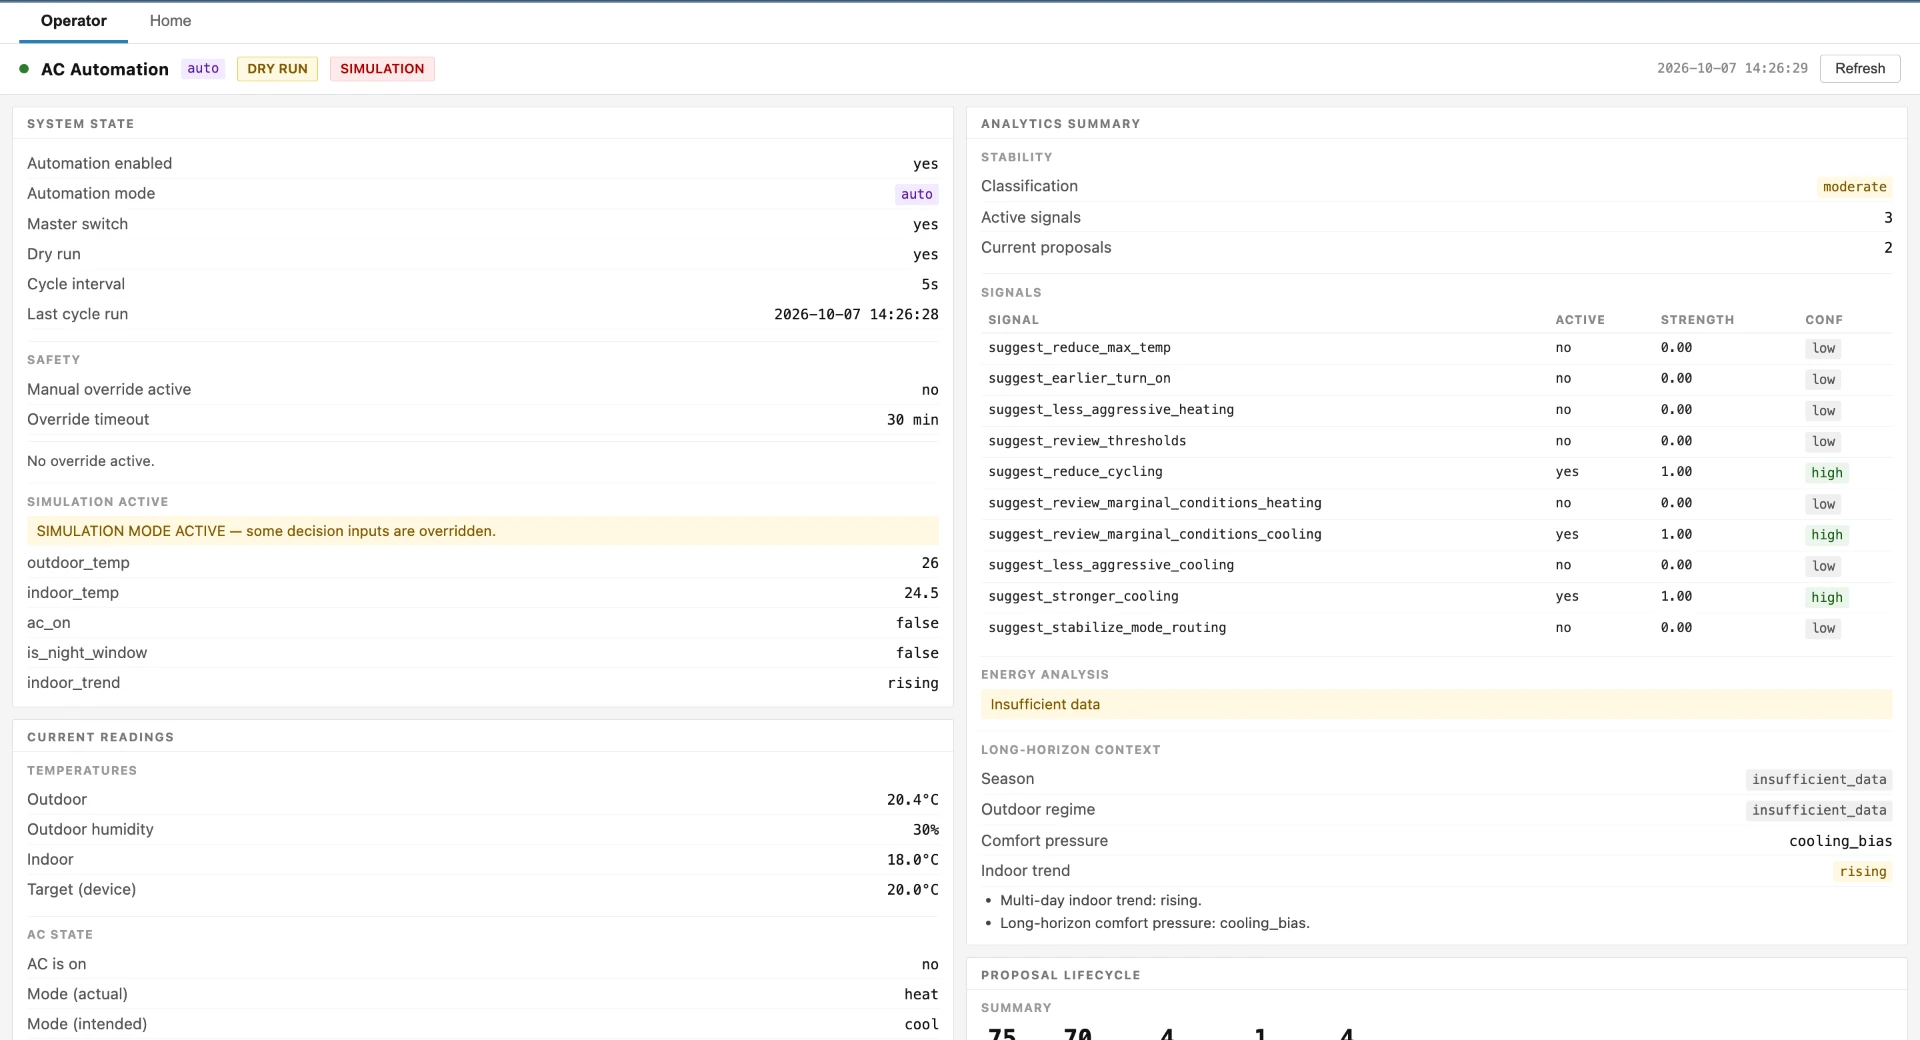Click the CONF column header
This screenshot has width=1920, height=1040.
pyautogui.click(x=1824, y=320)
